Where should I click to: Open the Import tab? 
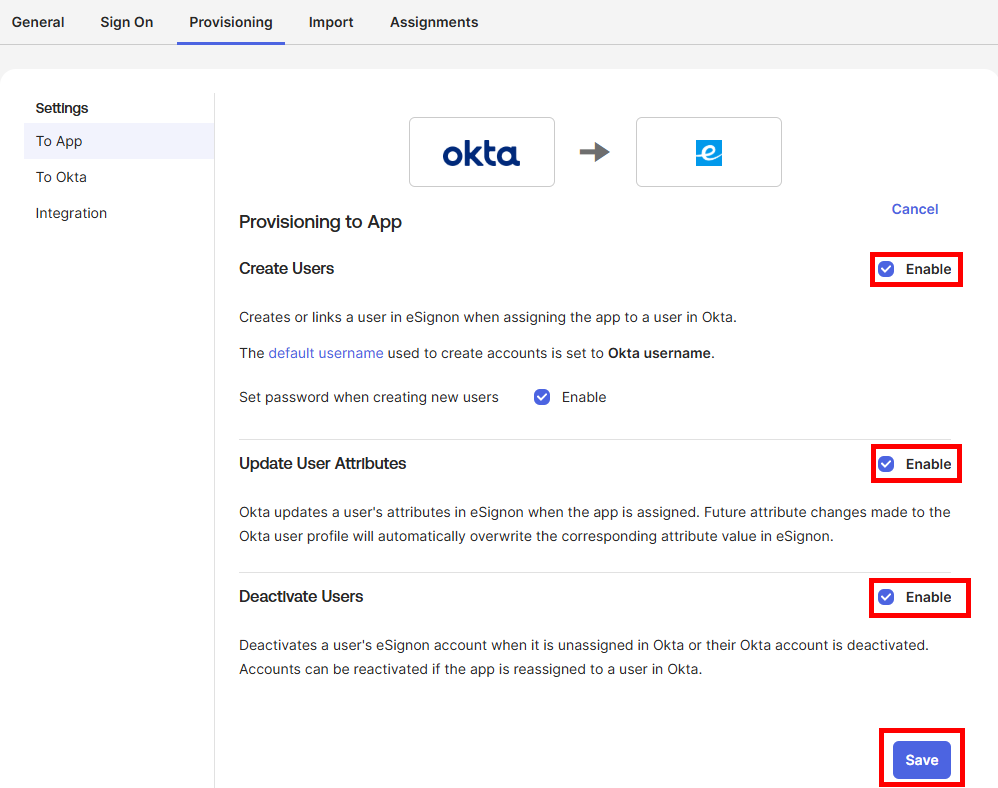click(331, 22)
